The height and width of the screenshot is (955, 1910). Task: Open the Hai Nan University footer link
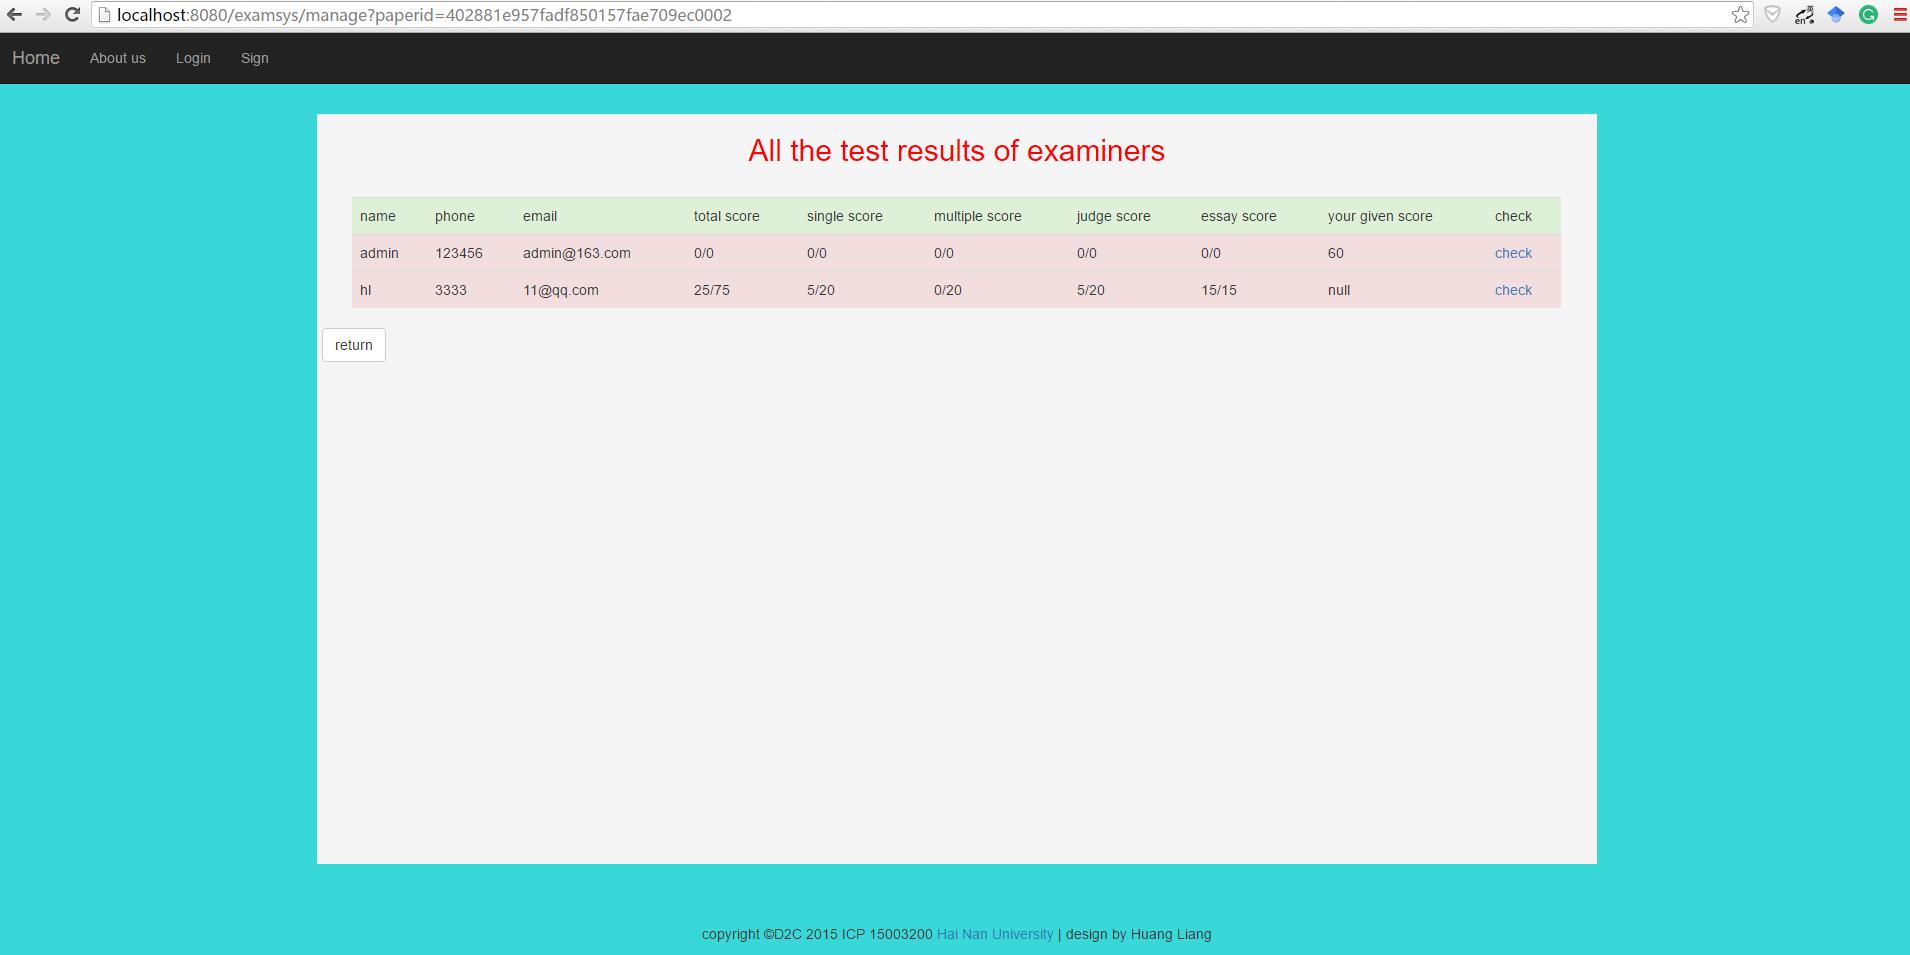click(995, 934)
